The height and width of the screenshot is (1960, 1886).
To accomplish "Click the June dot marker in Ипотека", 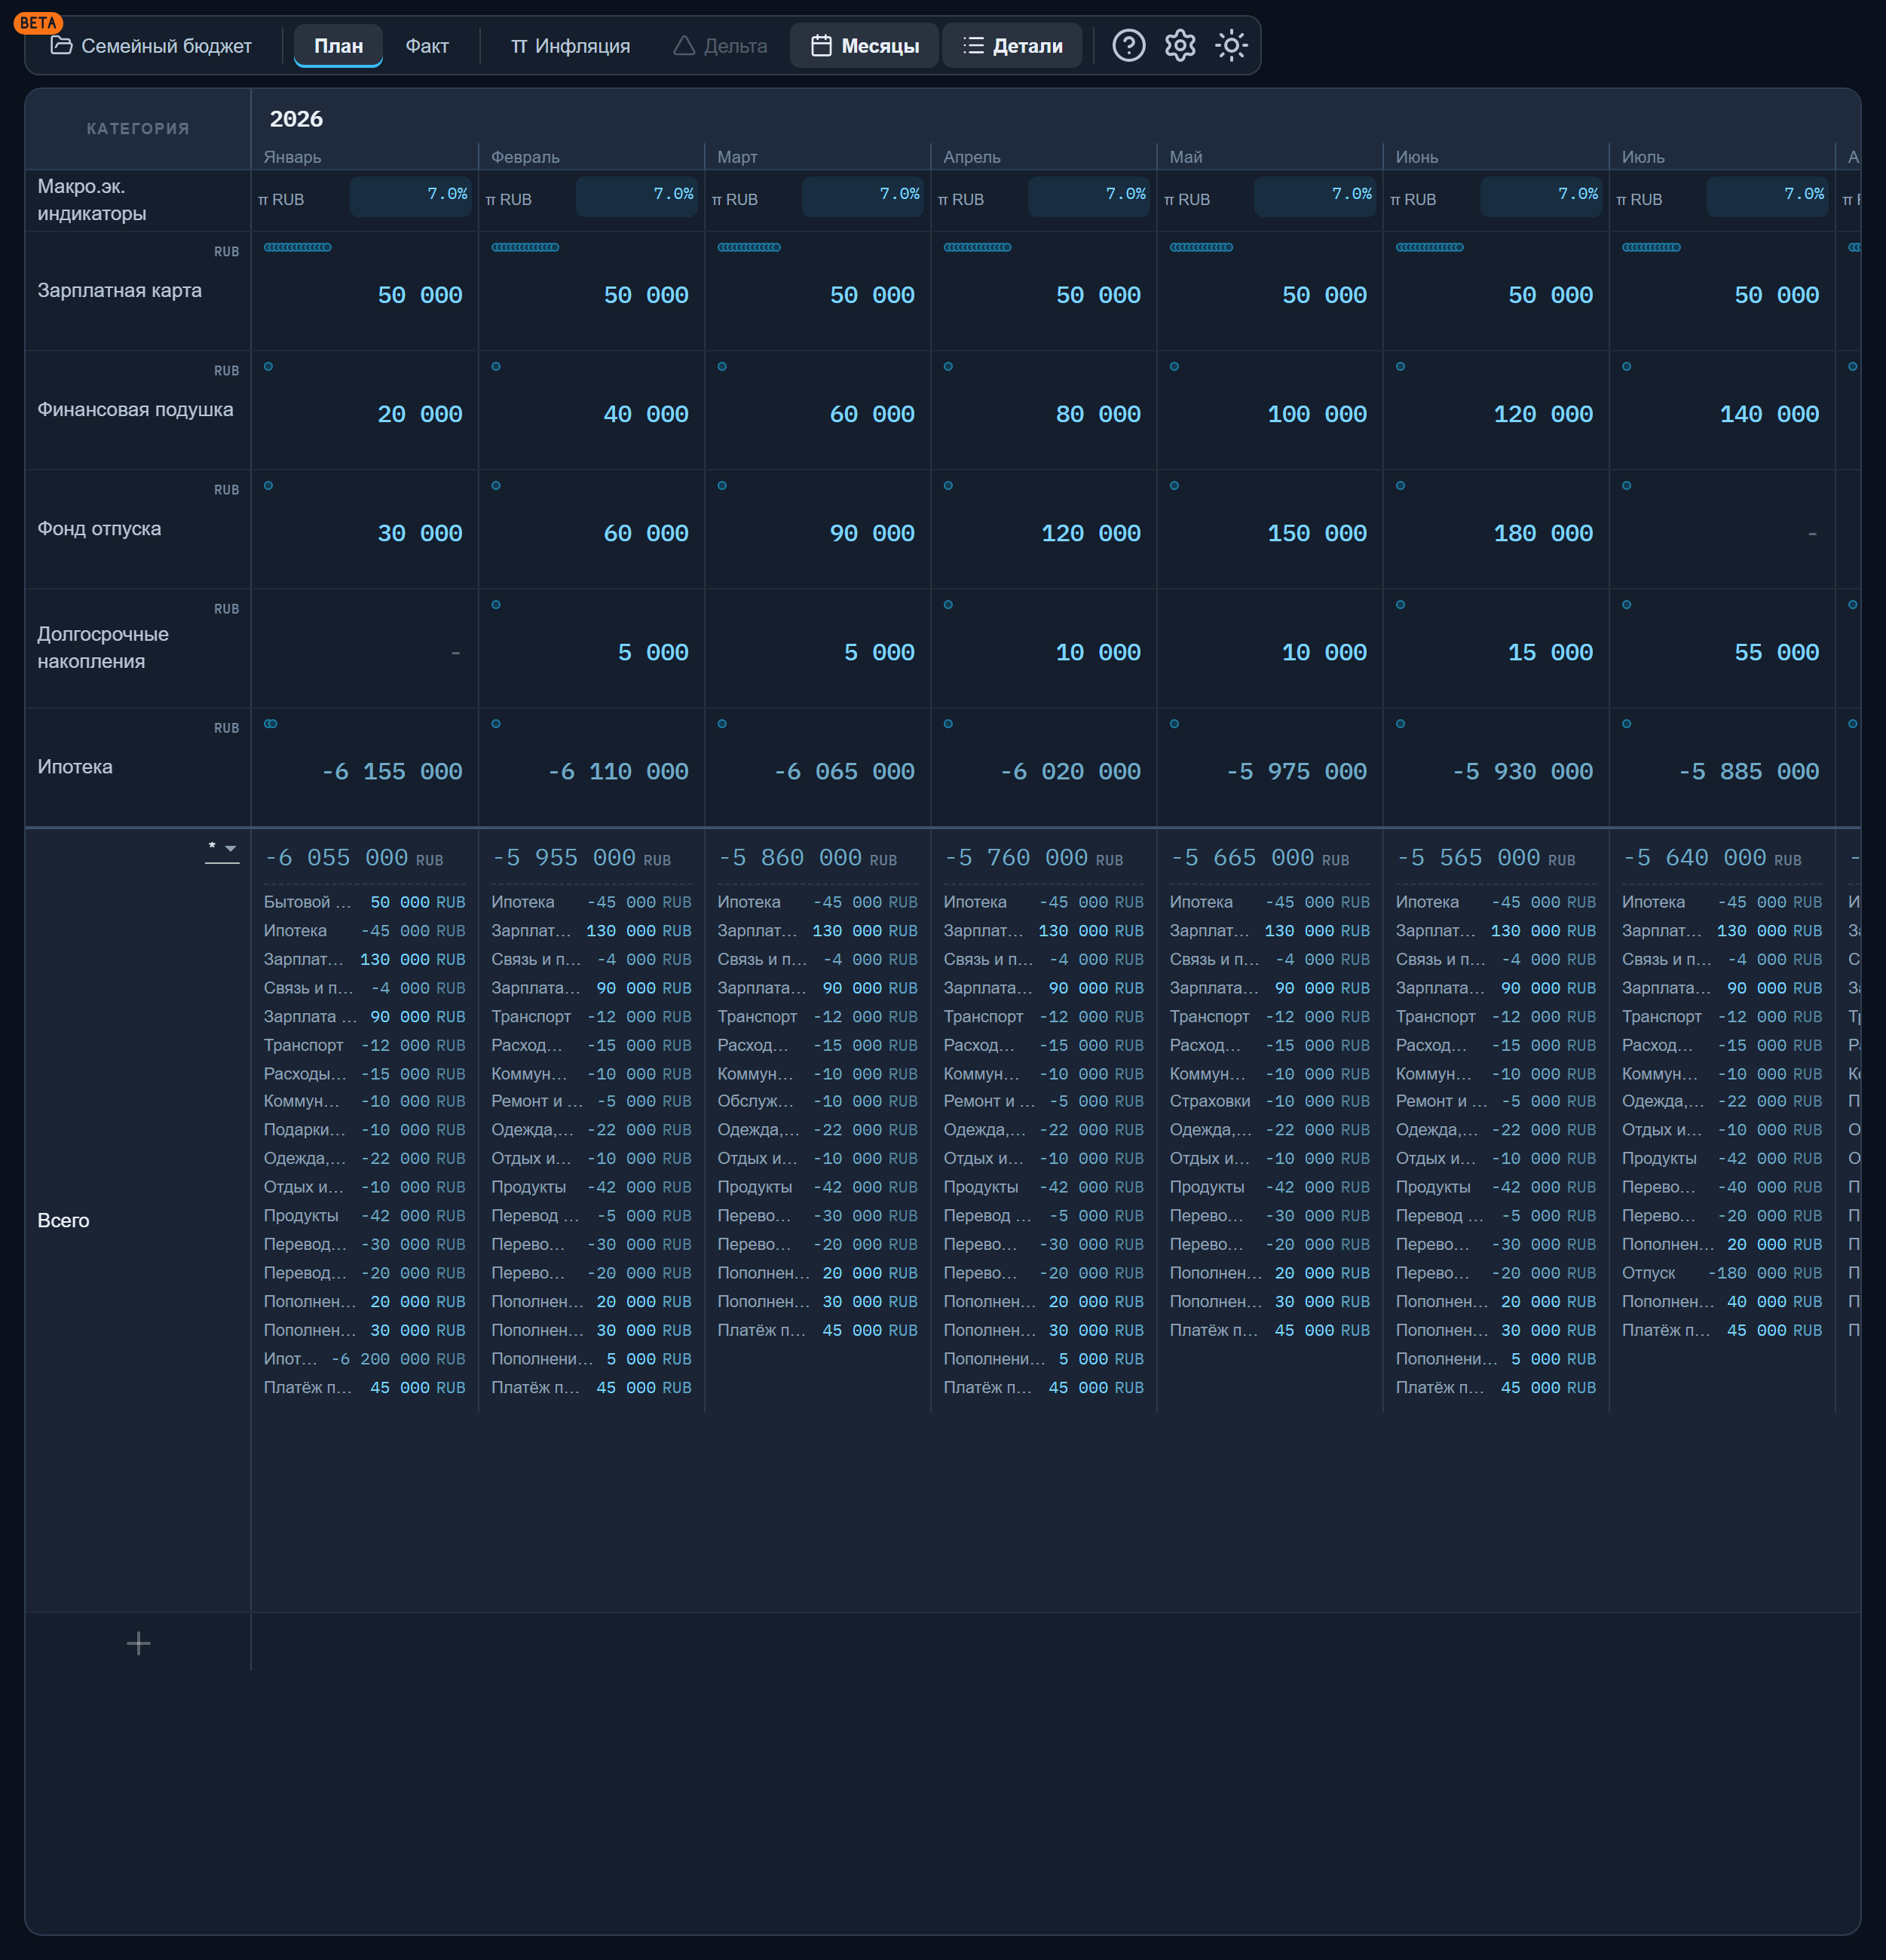I will pyautogui.click(x=1400, y=724).
